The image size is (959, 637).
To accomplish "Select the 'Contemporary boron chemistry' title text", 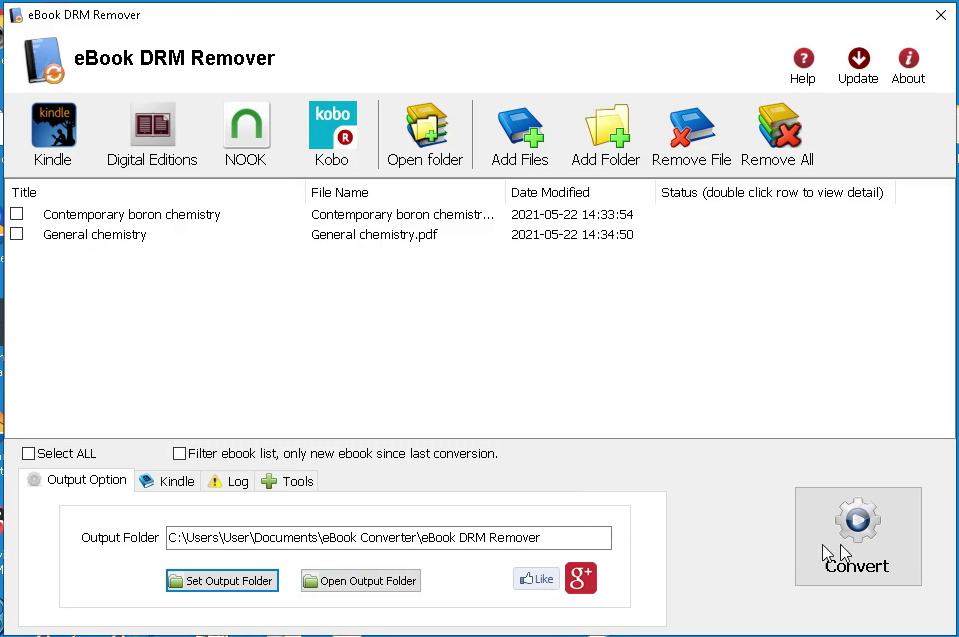I will pos(131,215).
